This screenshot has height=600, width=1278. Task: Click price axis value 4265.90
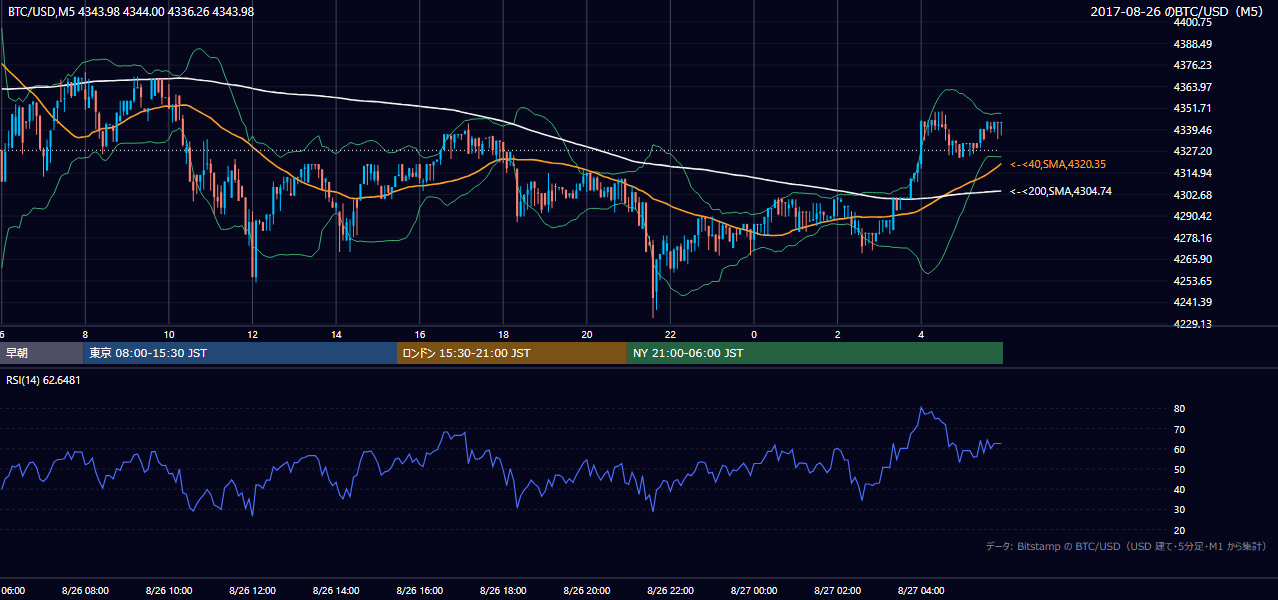1193,259
